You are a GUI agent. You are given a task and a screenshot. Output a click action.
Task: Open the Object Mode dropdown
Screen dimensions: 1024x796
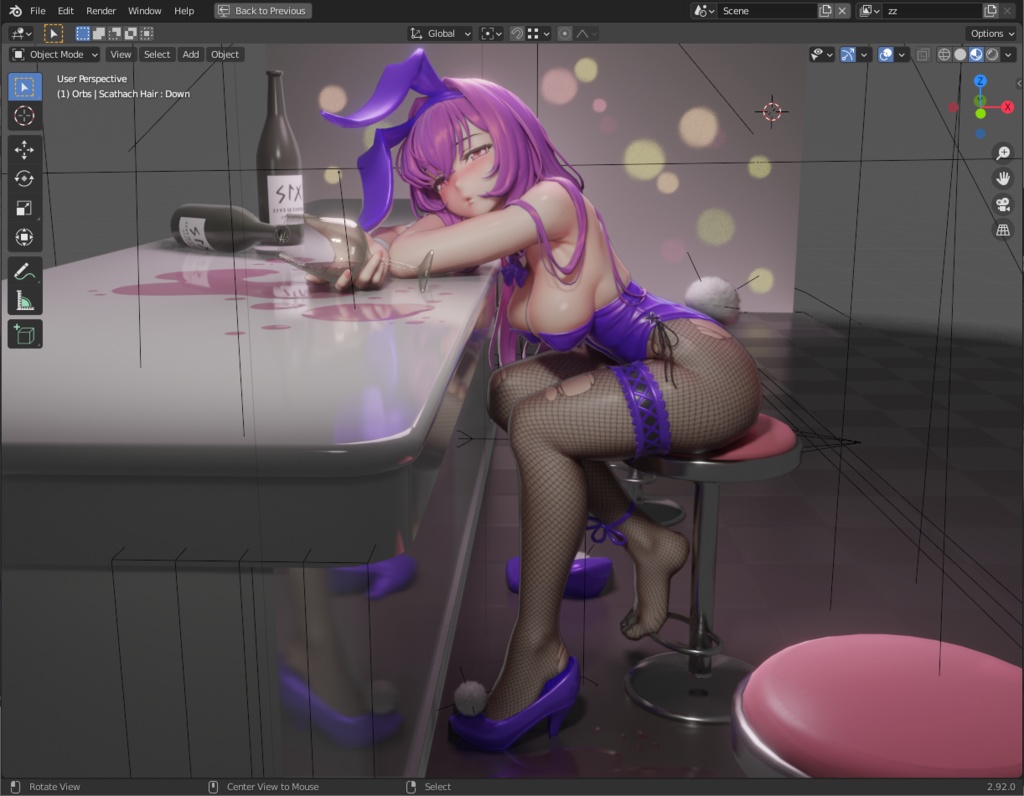coord(52,54)
